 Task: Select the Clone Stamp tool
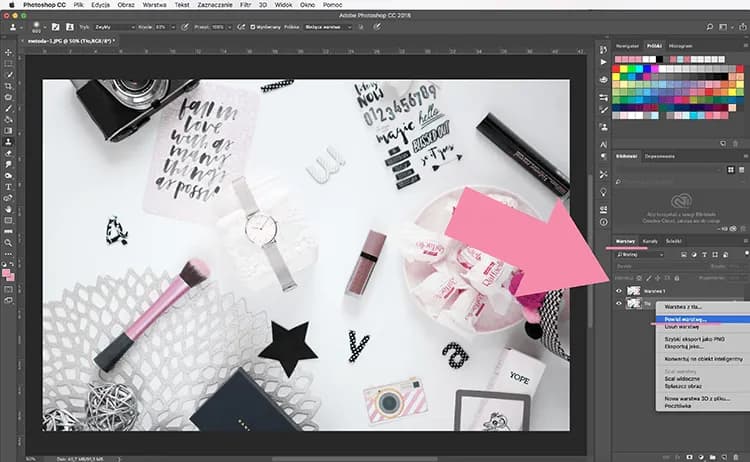tap(8, 141)
